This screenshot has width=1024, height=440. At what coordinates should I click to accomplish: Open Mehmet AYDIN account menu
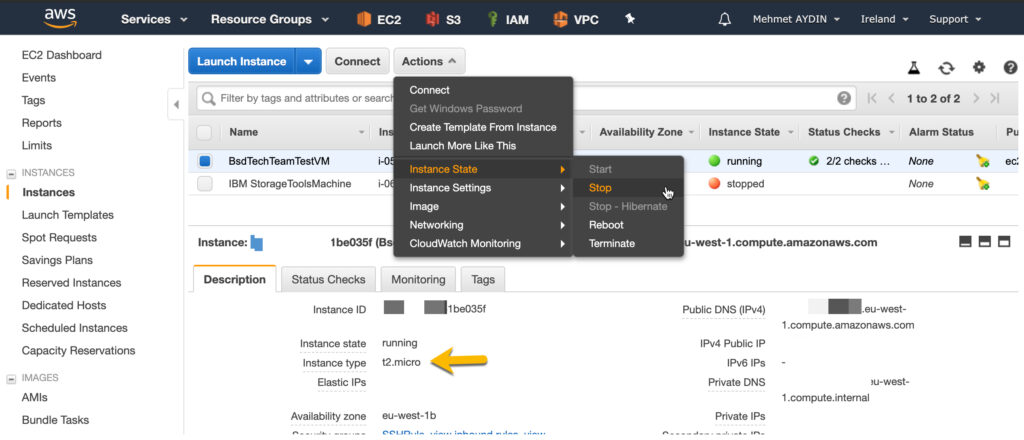(796, 20)
